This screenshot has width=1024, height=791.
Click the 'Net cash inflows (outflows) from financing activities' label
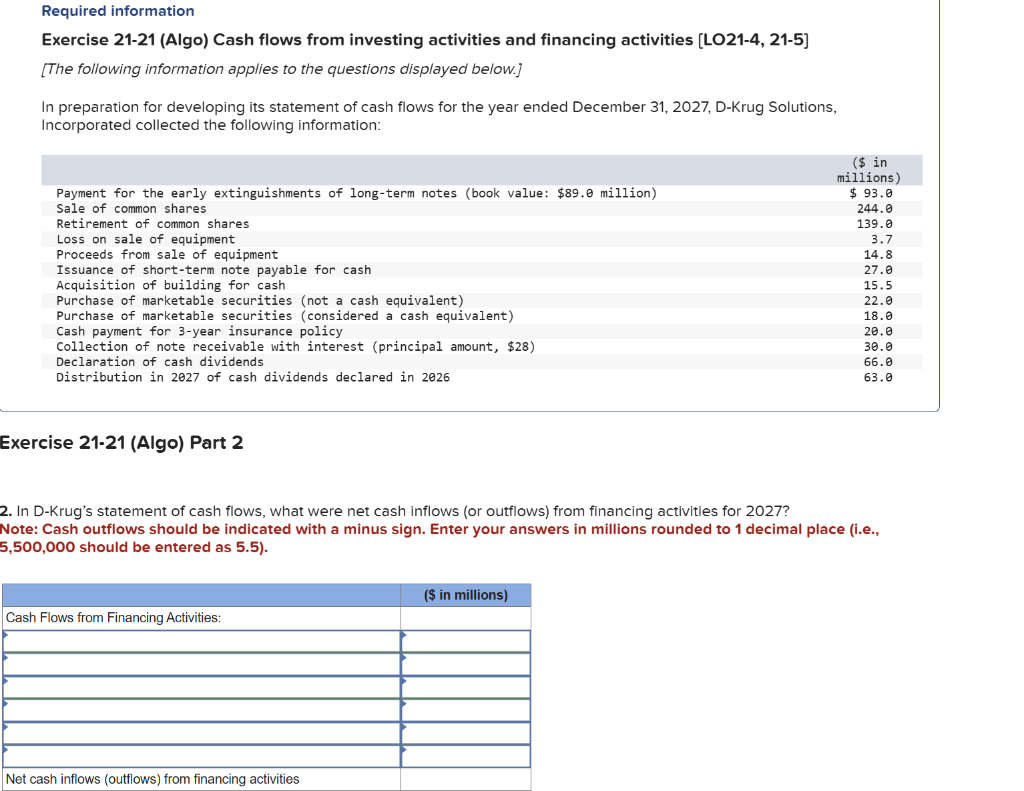coord(153,779)
